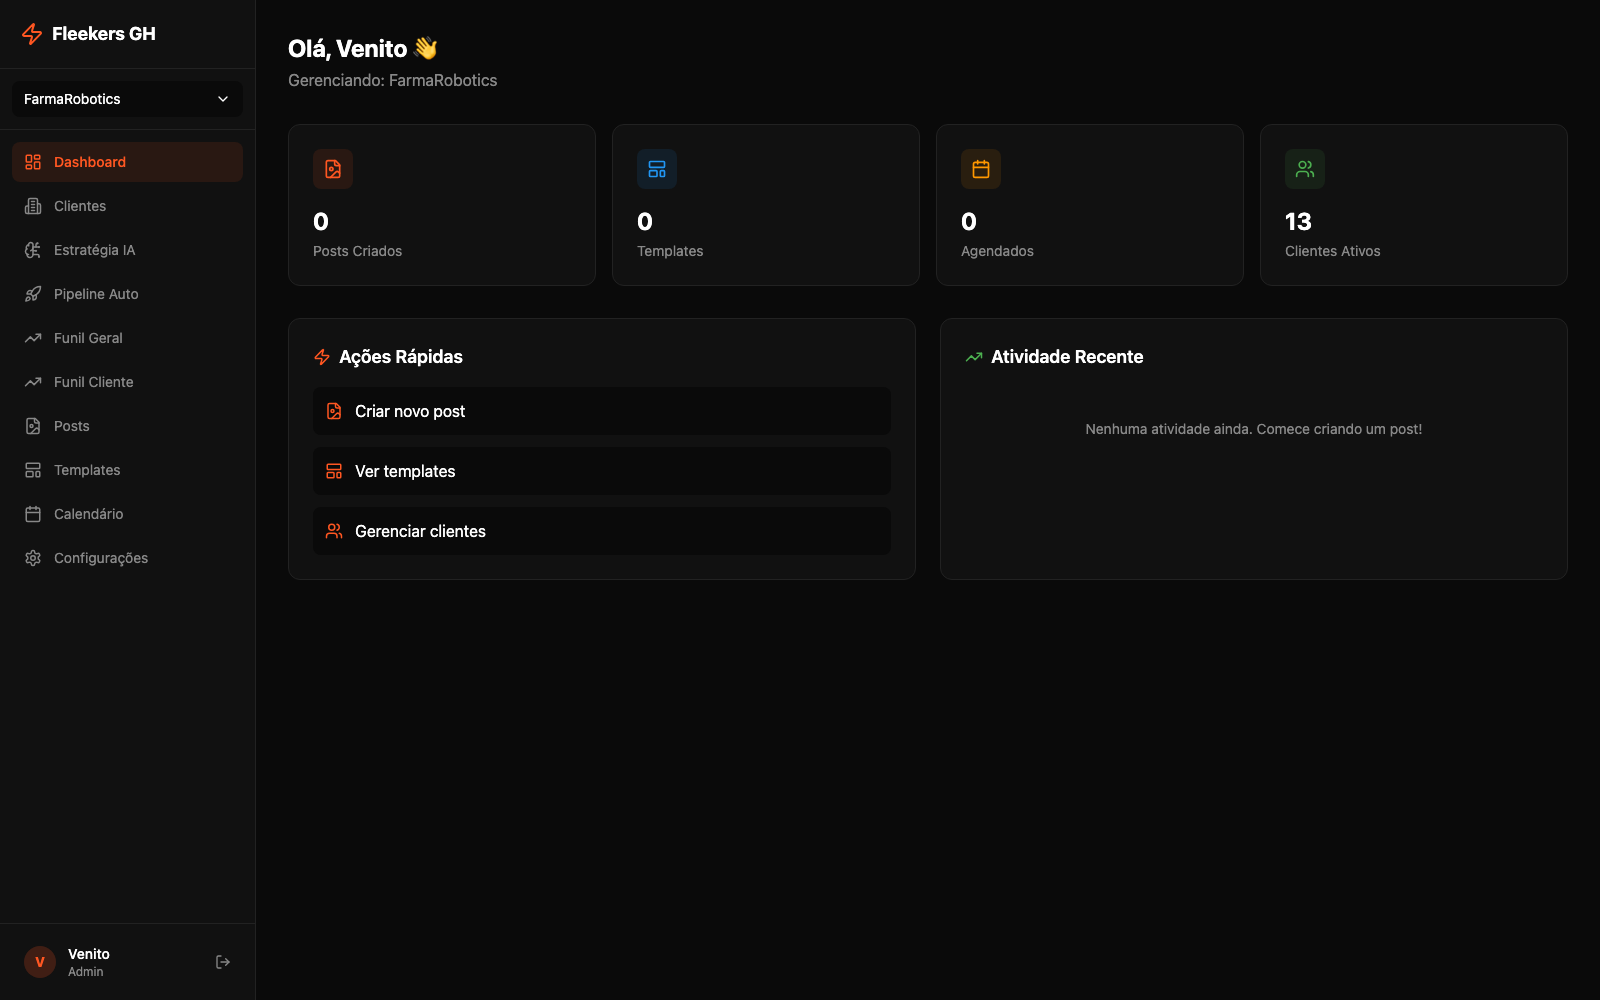Click the Templates layout icon in sidebar
Image resolution: width=1600 pixels, height=1000 pixels.
click(33, 470)
